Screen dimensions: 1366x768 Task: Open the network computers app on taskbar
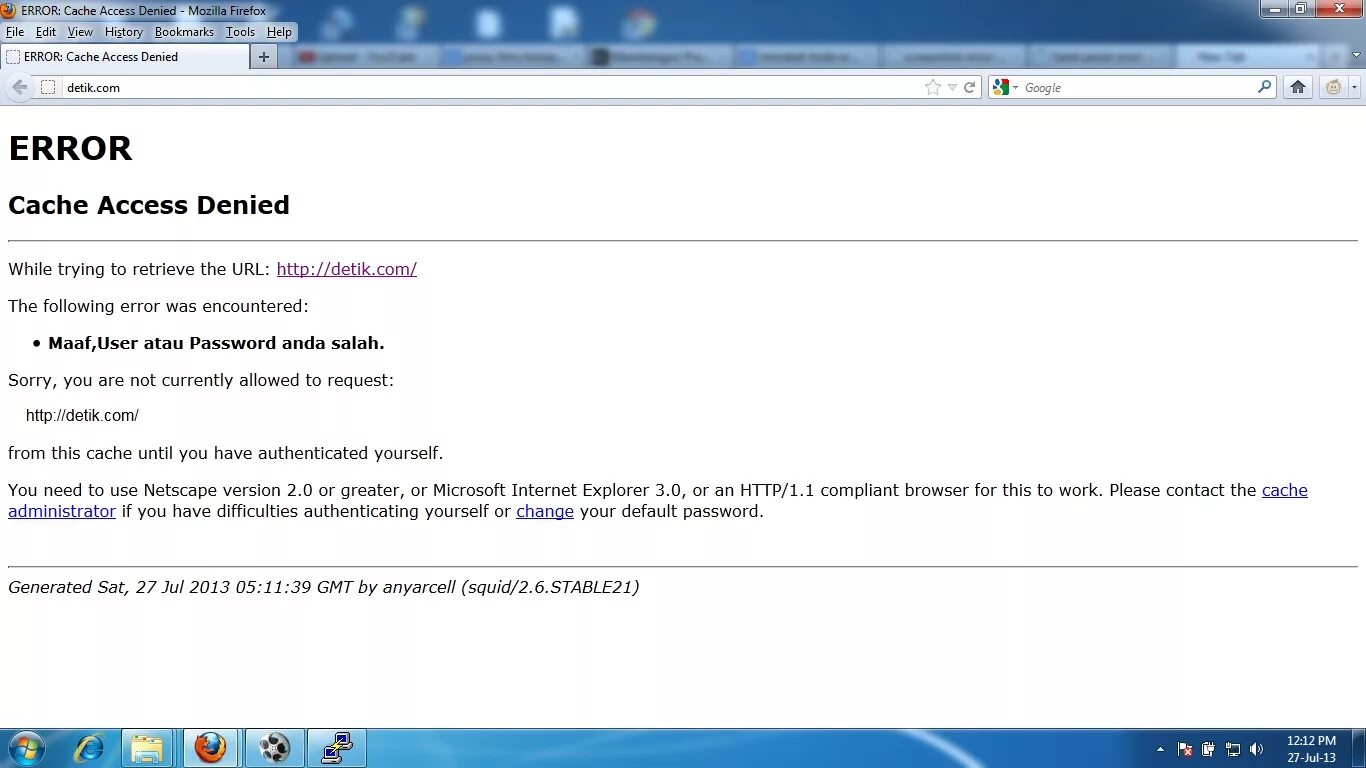(x=336, y=748)
